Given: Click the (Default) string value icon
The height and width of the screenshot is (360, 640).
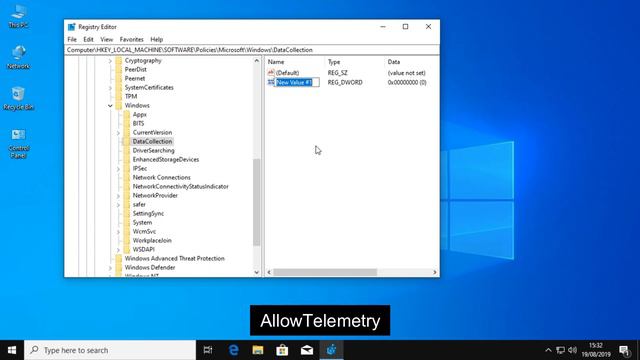Looking at the screenshot, I should point(271,73).
